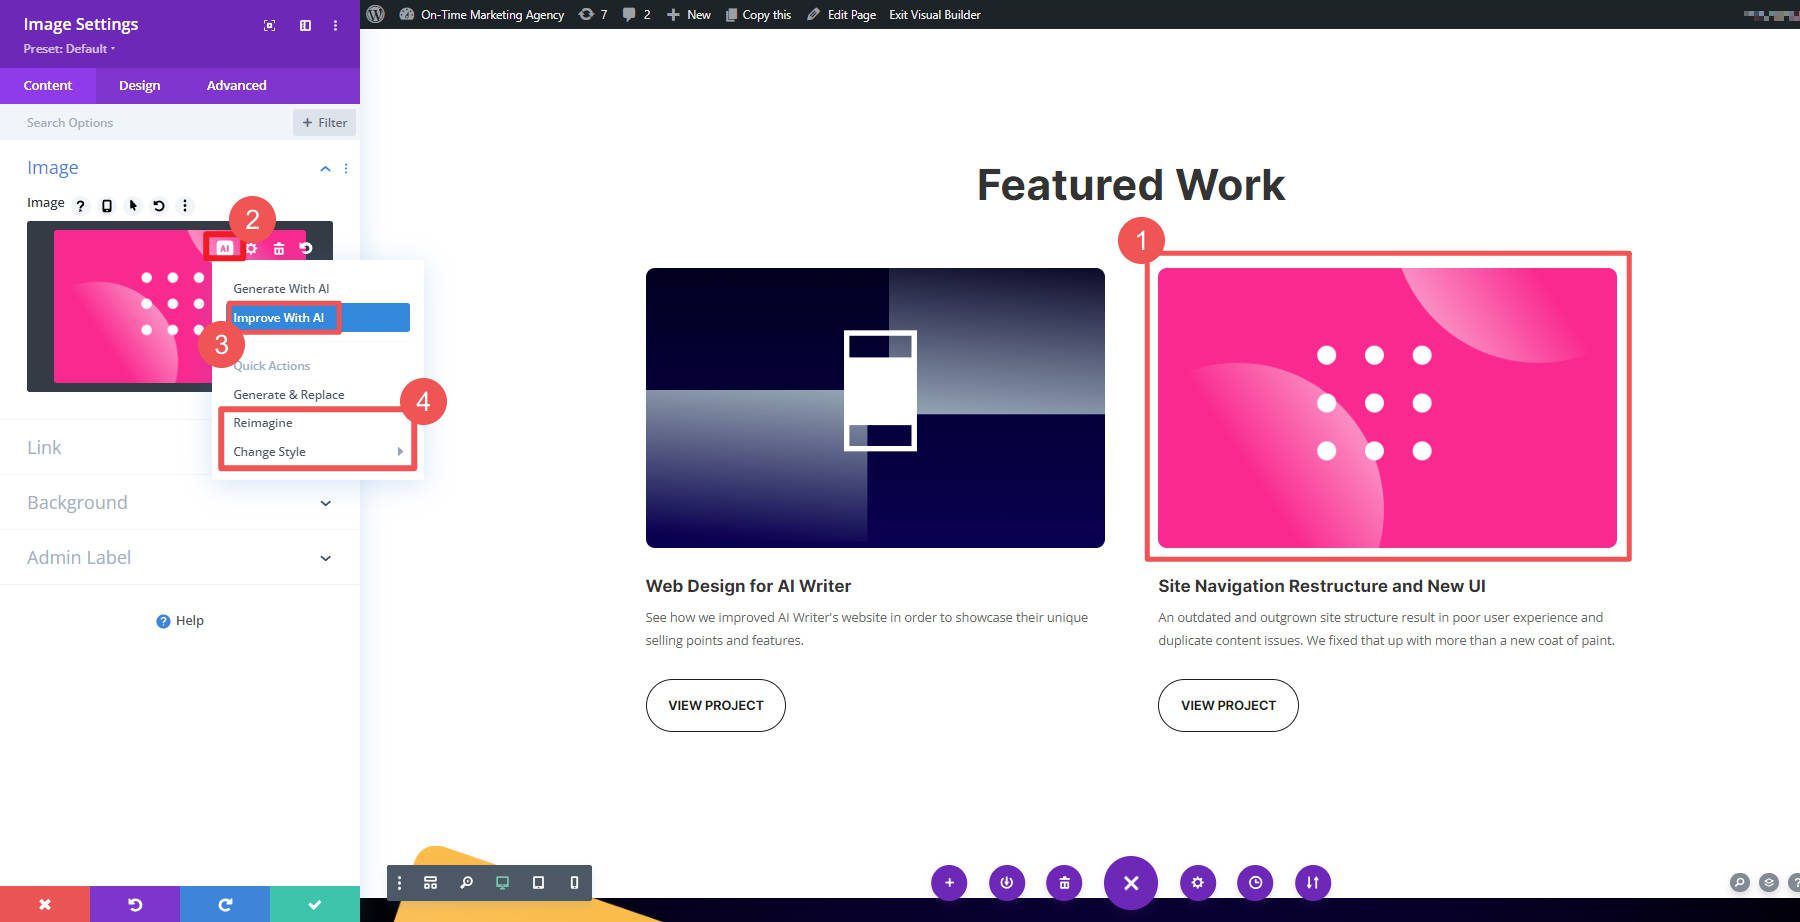This screenshot has width=1800, height=922.
Task: Open page settings via the purple gear button
Action: coord(1197,883)
